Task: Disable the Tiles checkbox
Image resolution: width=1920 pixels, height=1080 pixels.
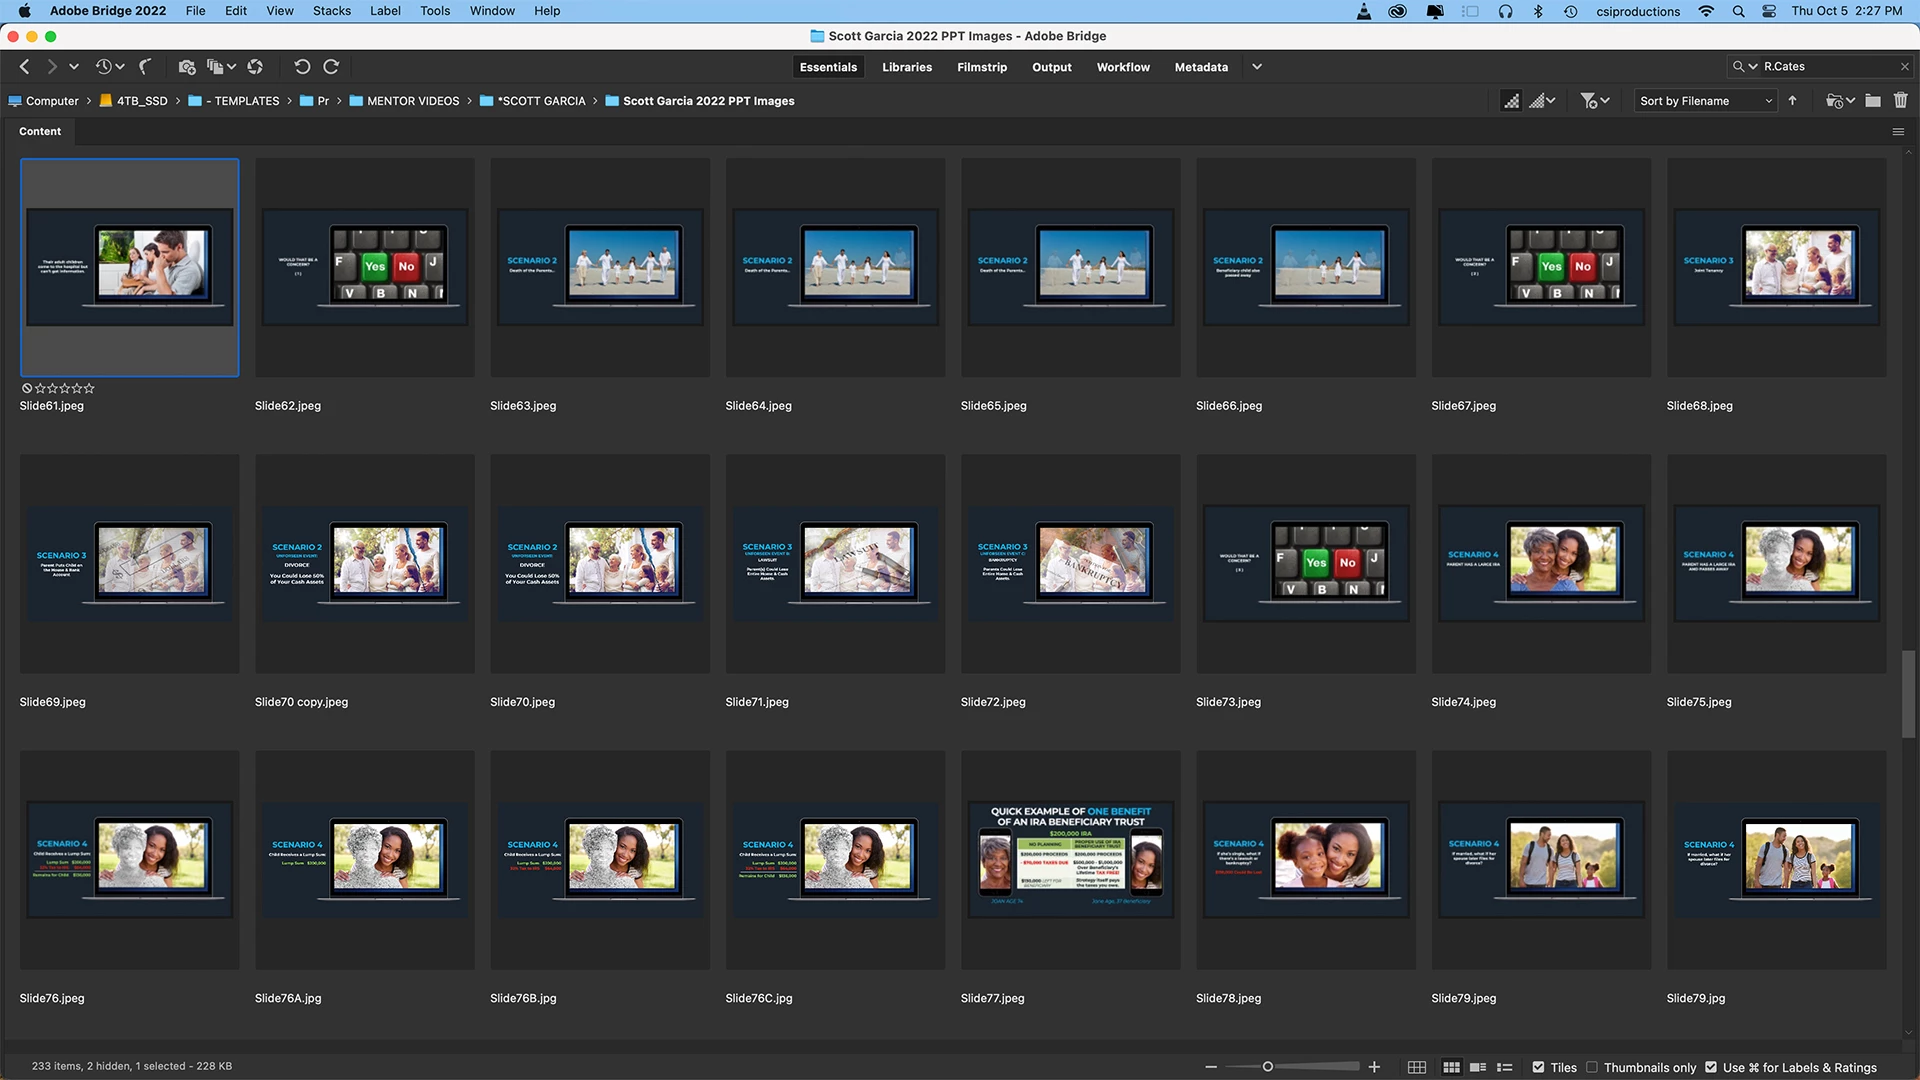Action: [x=1538, y=1067]
